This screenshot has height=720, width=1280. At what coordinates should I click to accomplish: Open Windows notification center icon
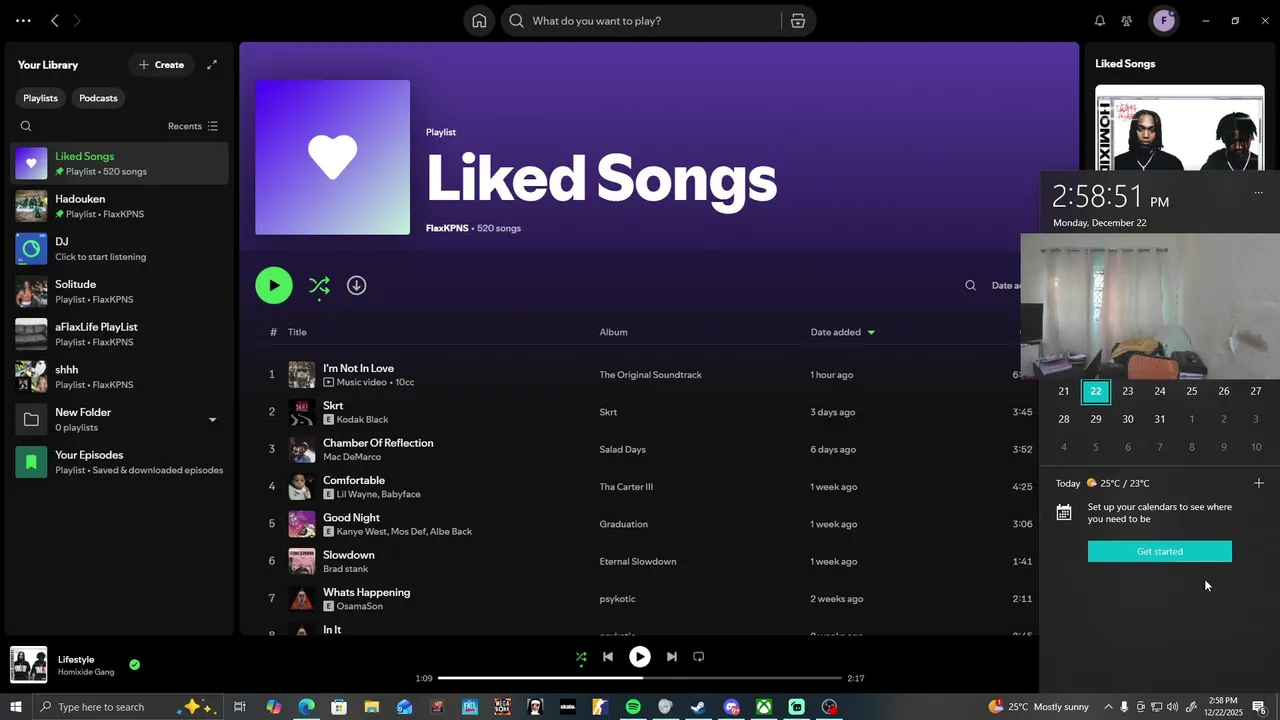[x=1259, y=707]
